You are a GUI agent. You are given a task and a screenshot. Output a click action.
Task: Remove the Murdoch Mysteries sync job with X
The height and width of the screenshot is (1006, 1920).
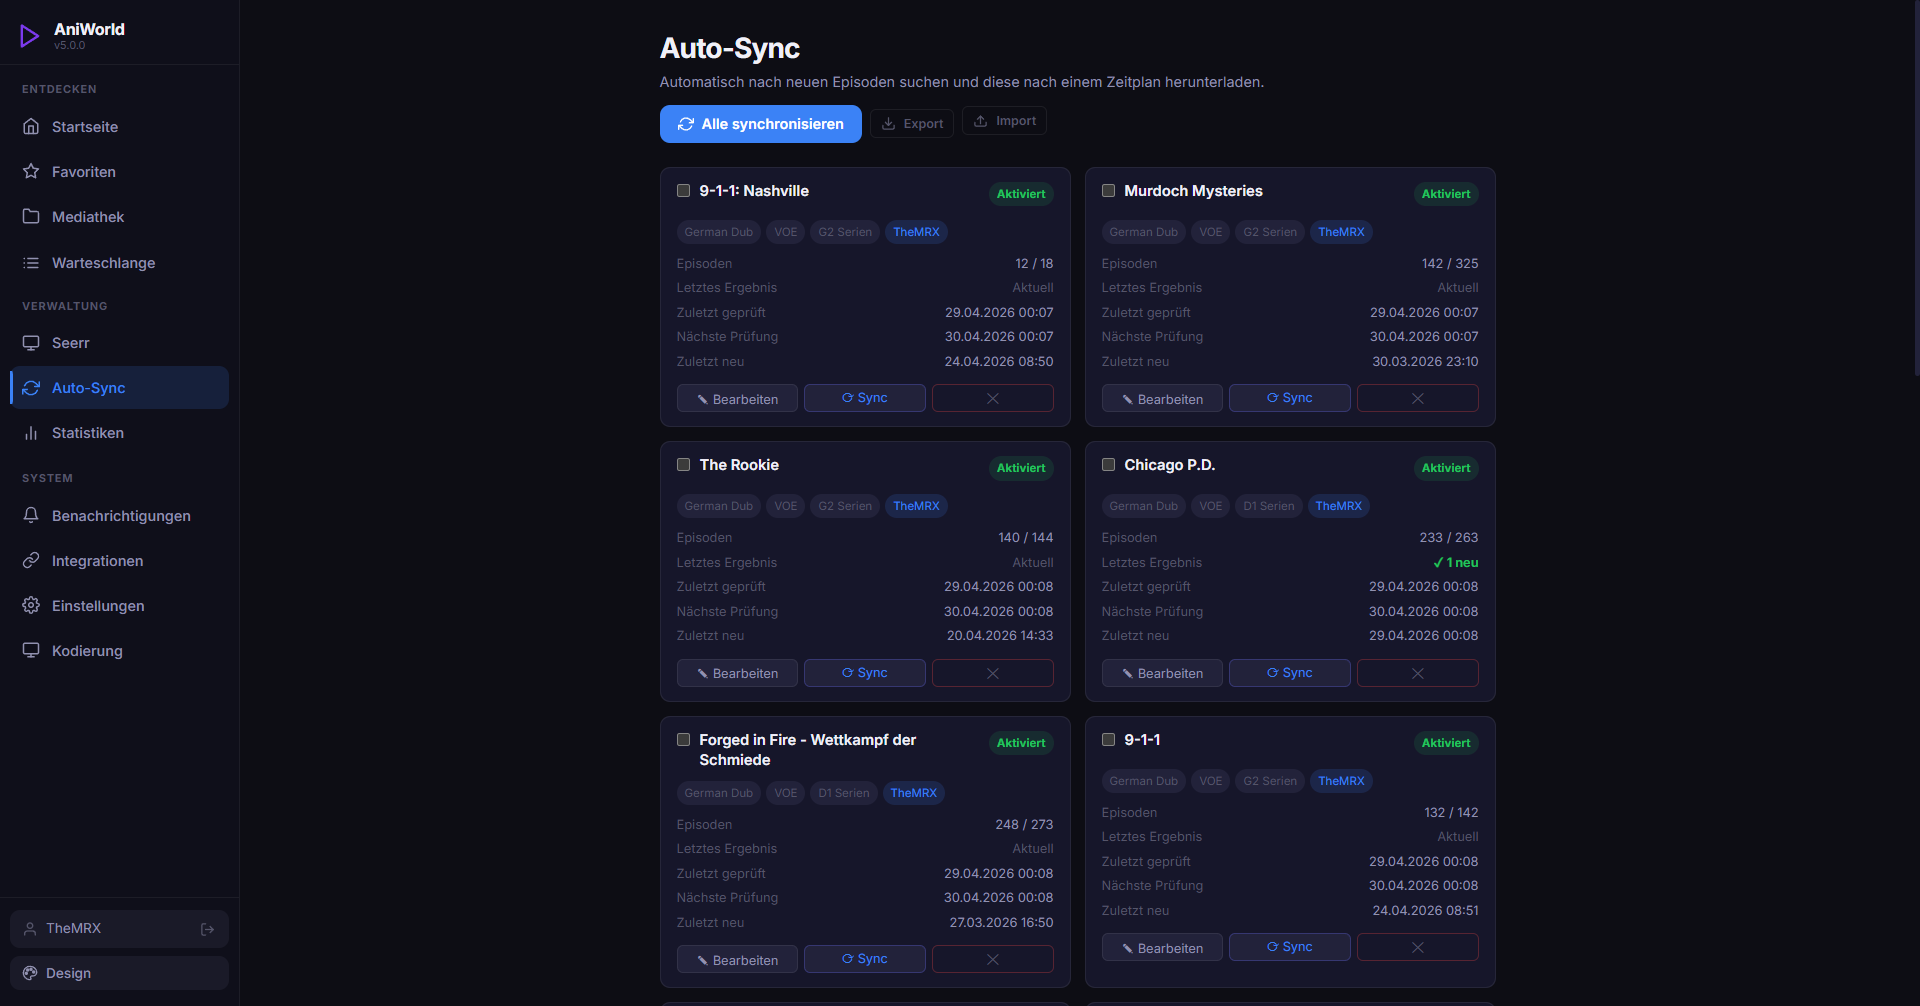(1418, 398)
